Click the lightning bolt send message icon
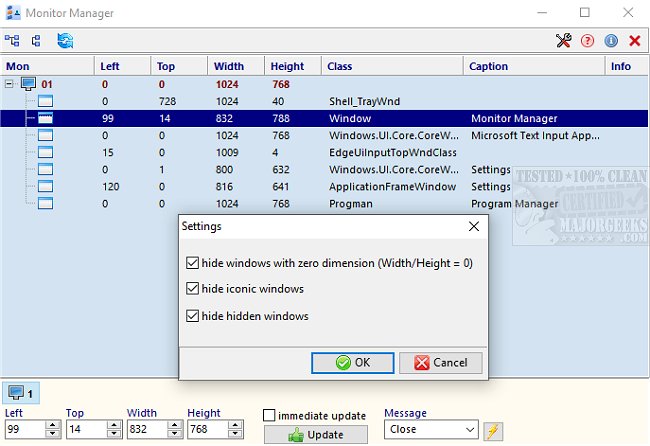Viewport: 650px width, 446px height. pyautogui.click(x=492, y=431)
